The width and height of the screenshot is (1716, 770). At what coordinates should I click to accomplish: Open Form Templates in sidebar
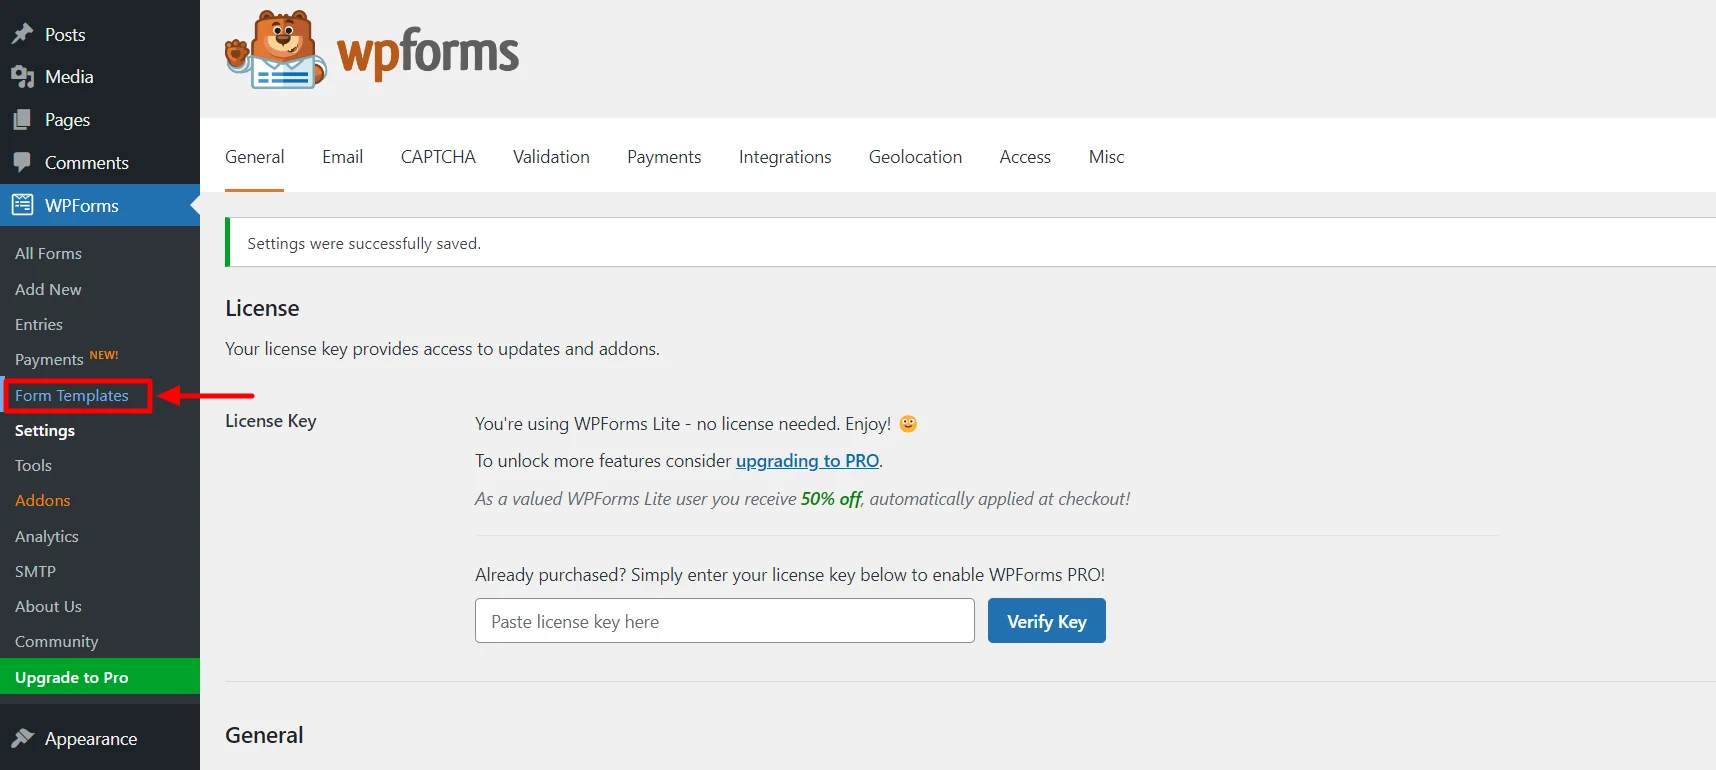[72, 395]
